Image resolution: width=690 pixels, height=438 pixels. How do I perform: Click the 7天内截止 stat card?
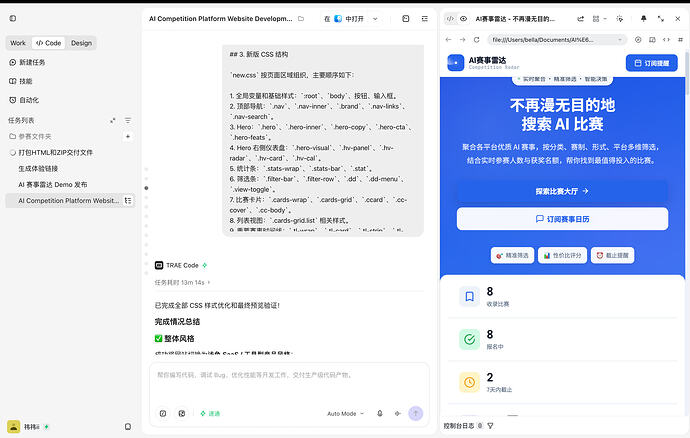(x=562, y=382)
